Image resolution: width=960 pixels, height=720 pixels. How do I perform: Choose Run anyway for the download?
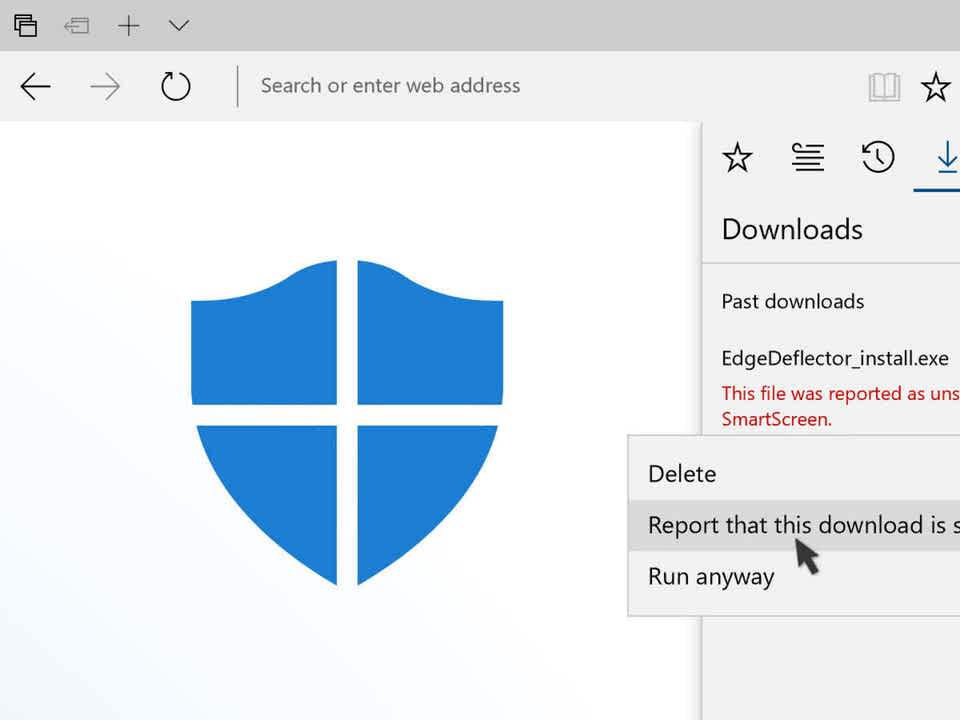point(711,576)
